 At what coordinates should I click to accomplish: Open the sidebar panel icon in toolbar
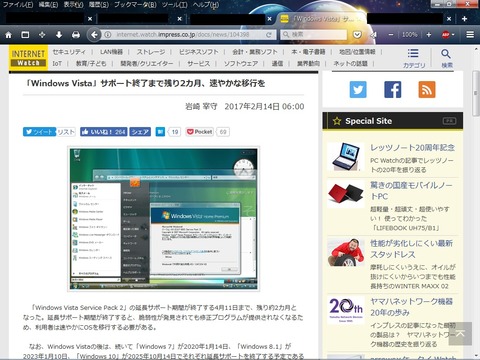point(25,35)
